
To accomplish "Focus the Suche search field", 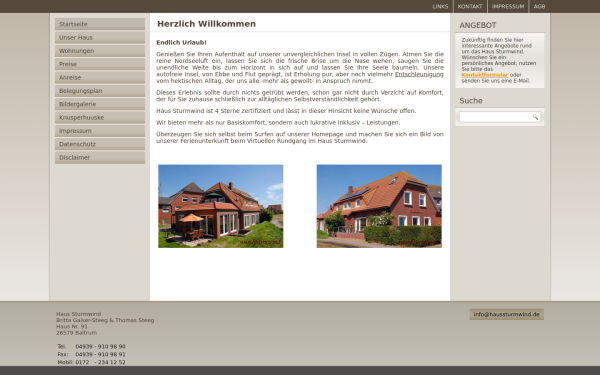I will click(x=496, y=117).
